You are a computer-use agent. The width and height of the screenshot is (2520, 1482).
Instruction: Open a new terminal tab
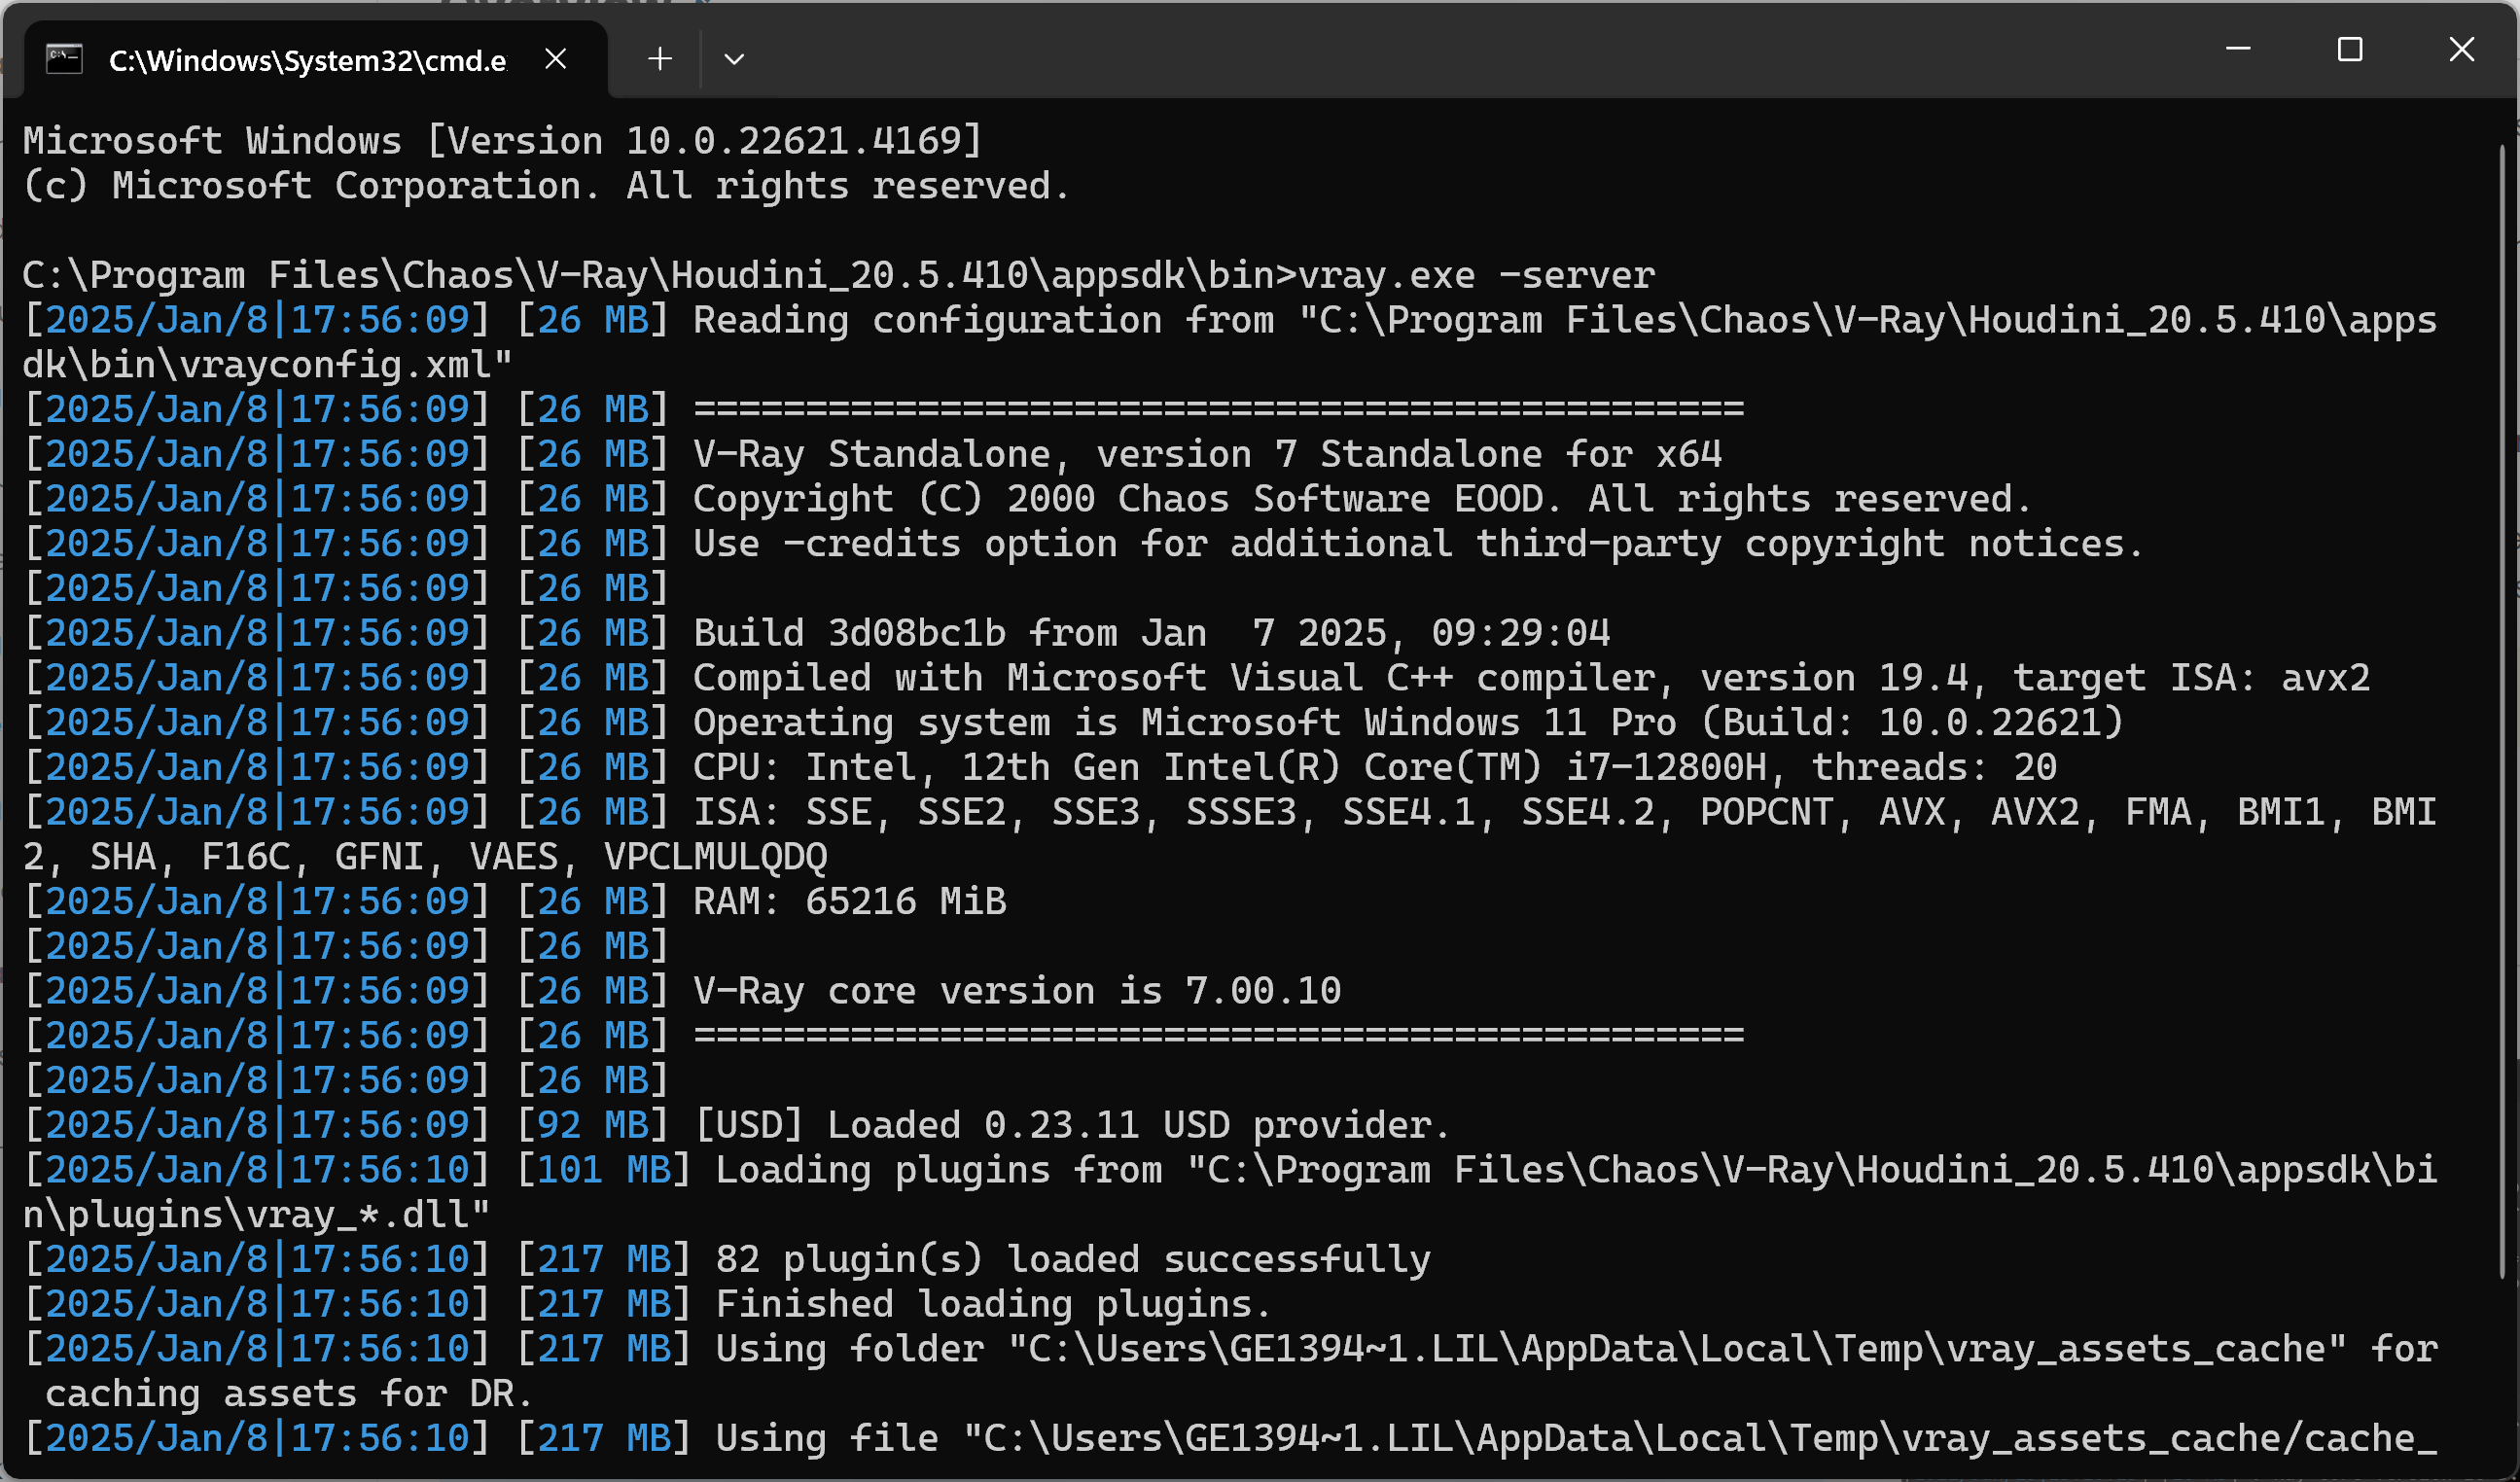point(659,59)
